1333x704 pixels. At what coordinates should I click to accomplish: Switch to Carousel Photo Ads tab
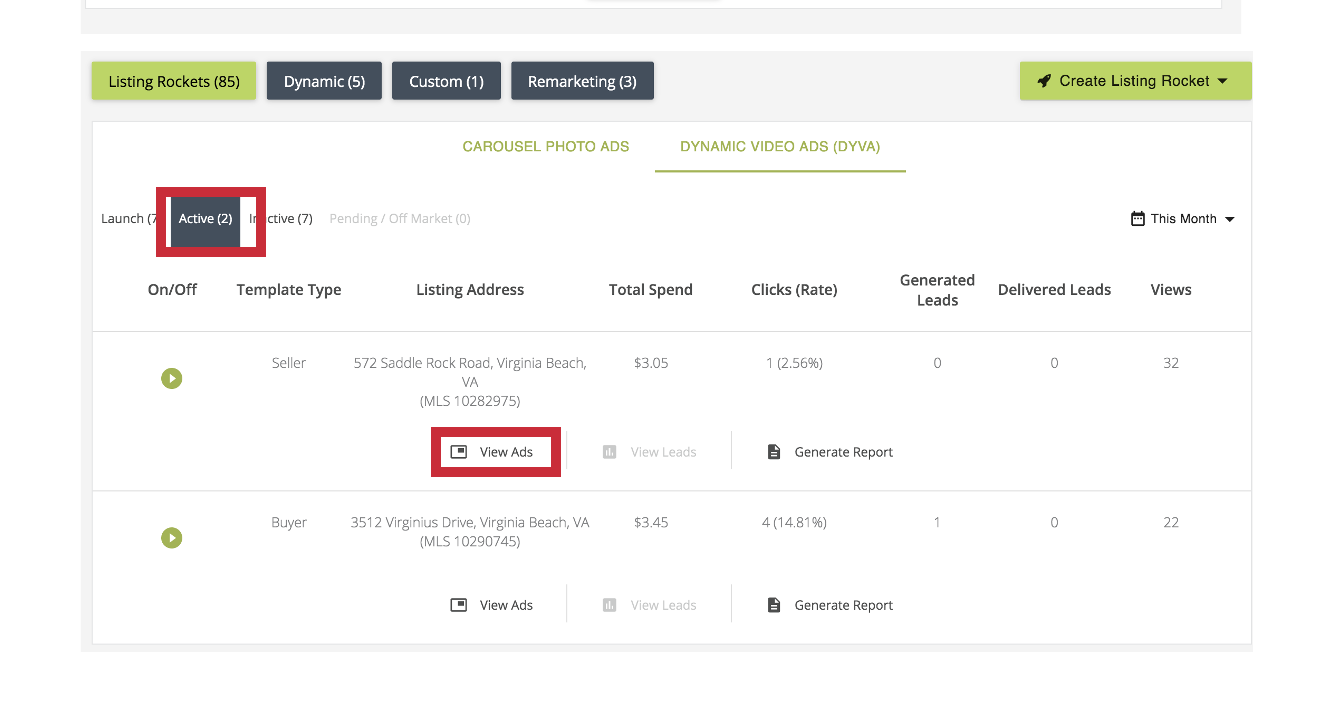[x=545, y=146]
